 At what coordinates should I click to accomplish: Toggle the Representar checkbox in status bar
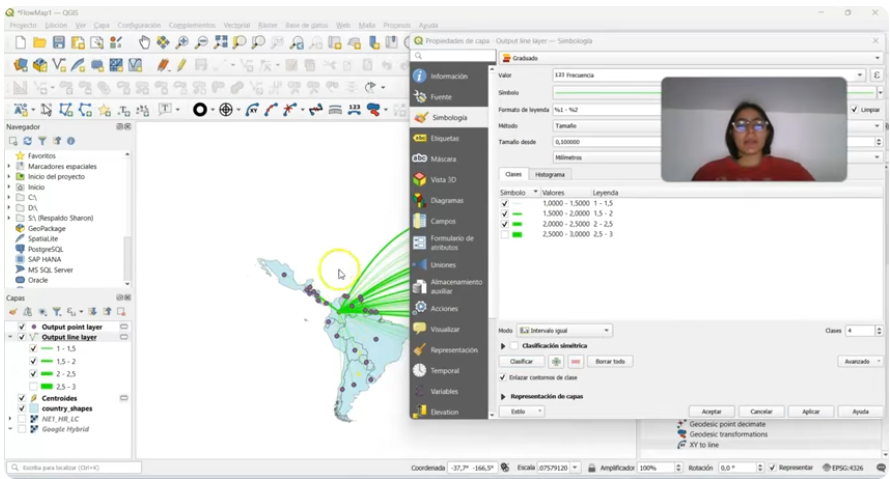tap(772, 468)
